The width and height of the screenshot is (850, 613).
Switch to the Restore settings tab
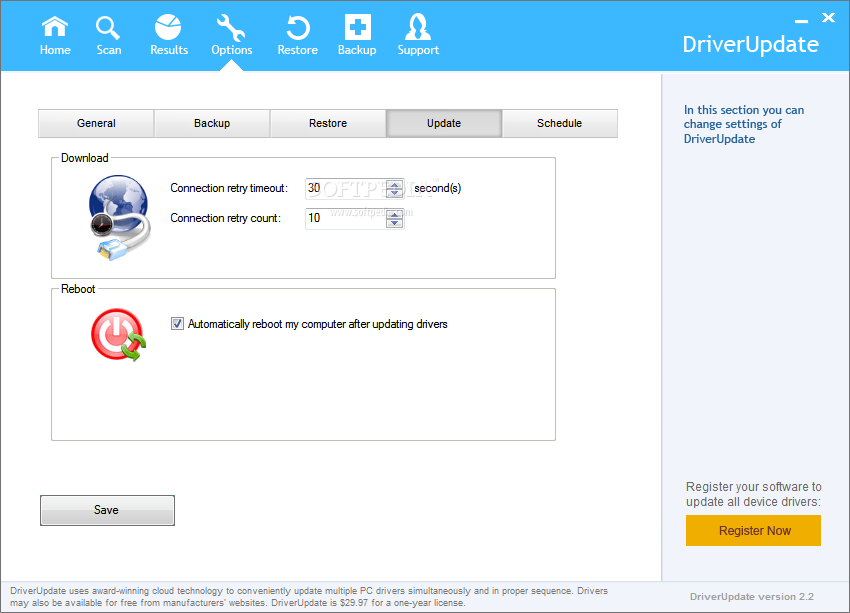click(328, 123)
